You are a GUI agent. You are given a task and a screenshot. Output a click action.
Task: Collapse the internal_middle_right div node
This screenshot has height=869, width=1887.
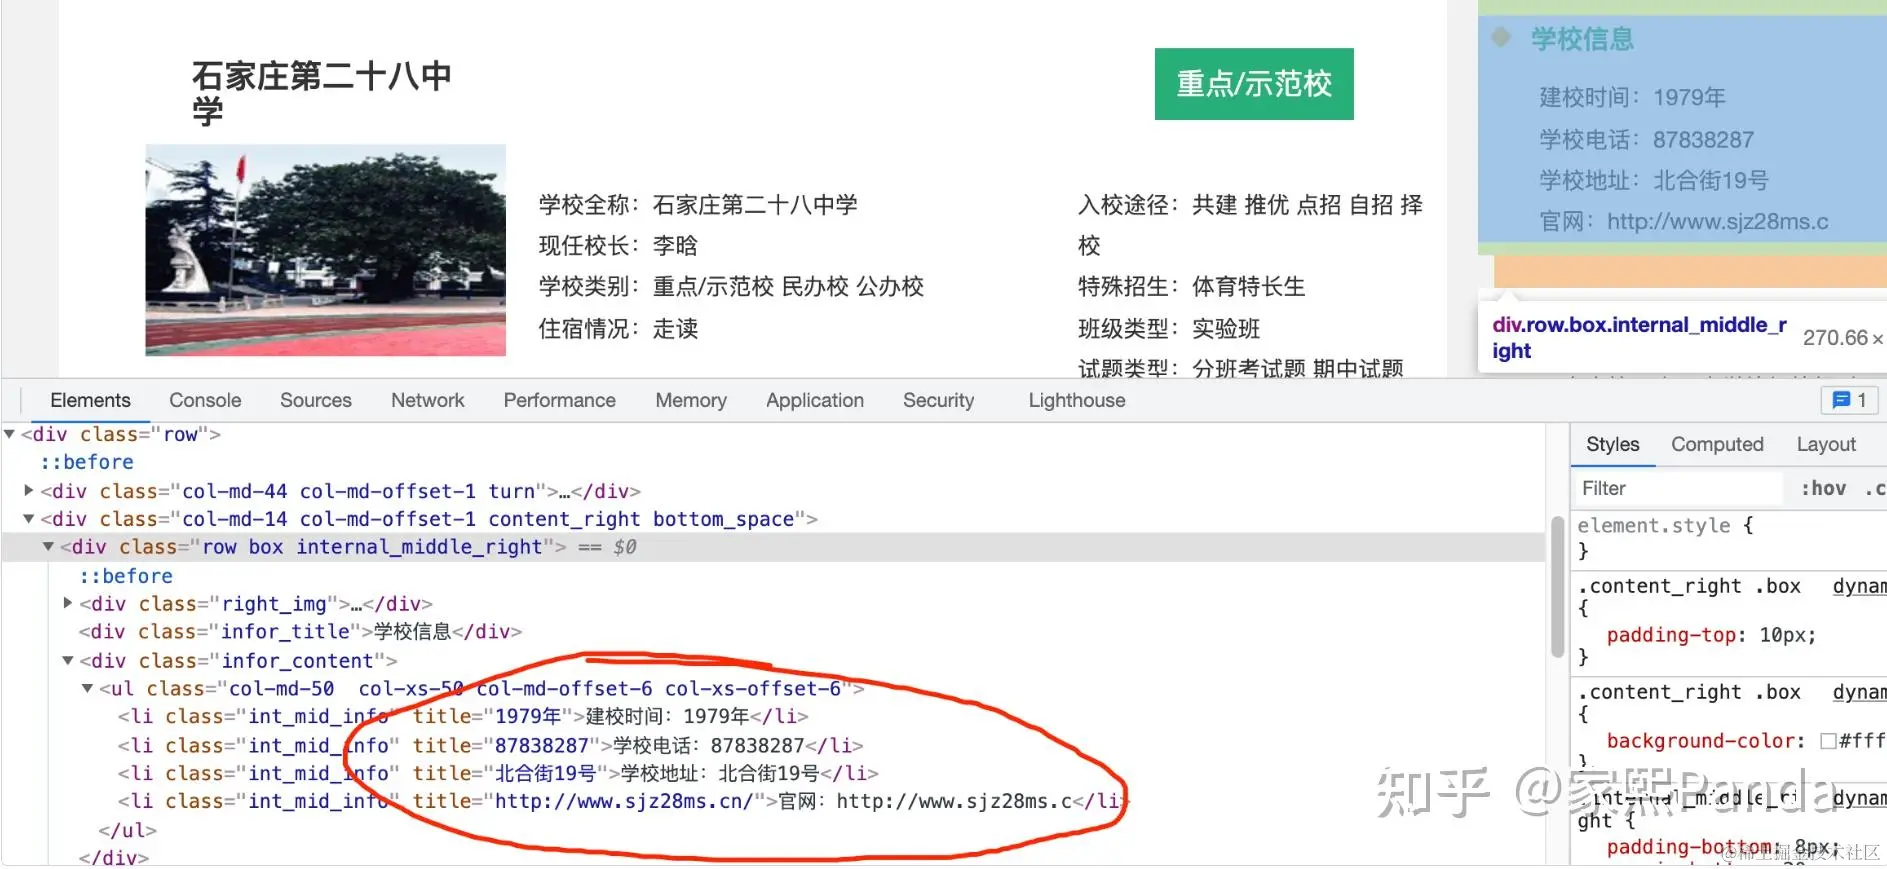point(48,546)
